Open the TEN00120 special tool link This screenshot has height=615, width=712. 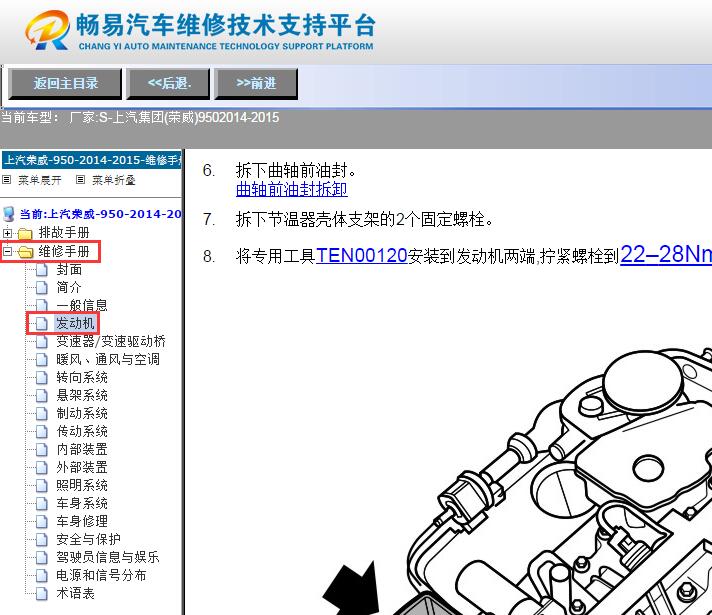point(361,256)
